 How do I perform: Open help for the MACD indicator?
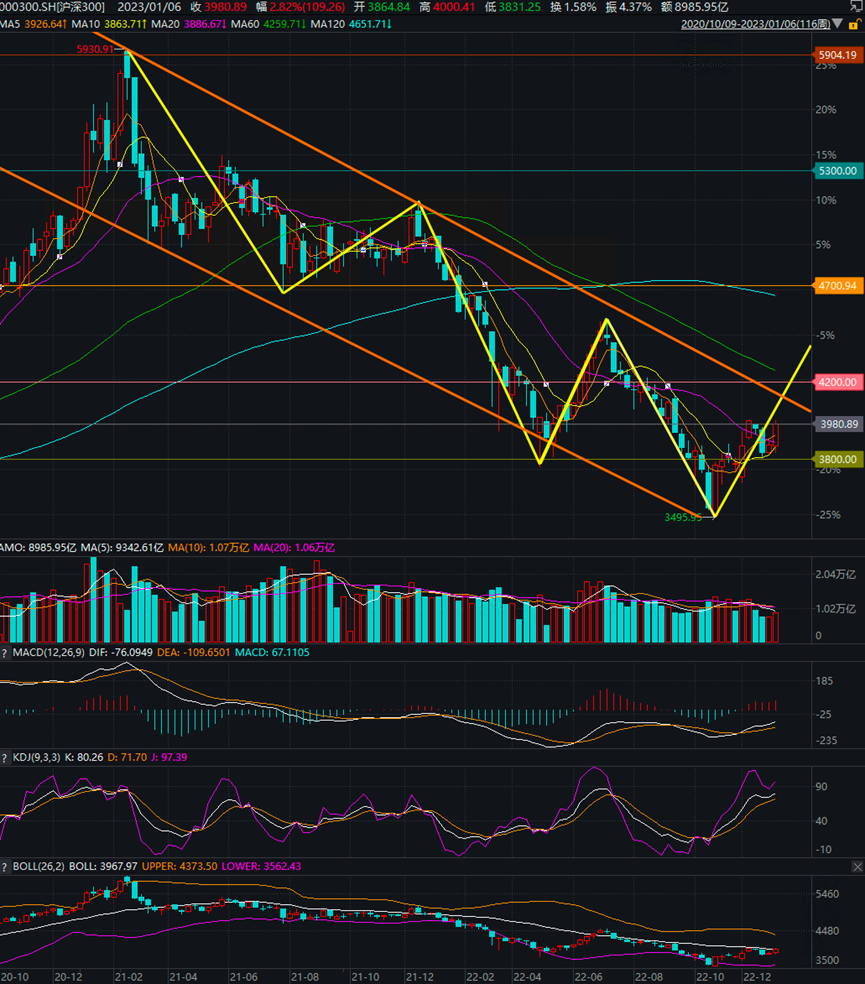(x=5, y=653)
